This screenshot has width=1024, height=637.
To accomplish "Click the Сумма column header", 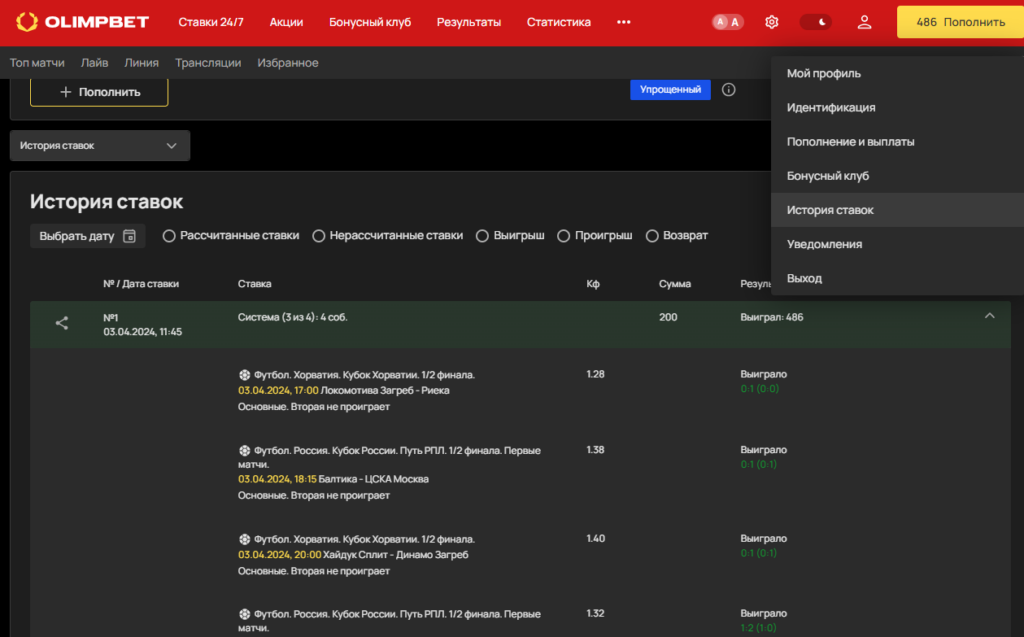I will 675,284.
